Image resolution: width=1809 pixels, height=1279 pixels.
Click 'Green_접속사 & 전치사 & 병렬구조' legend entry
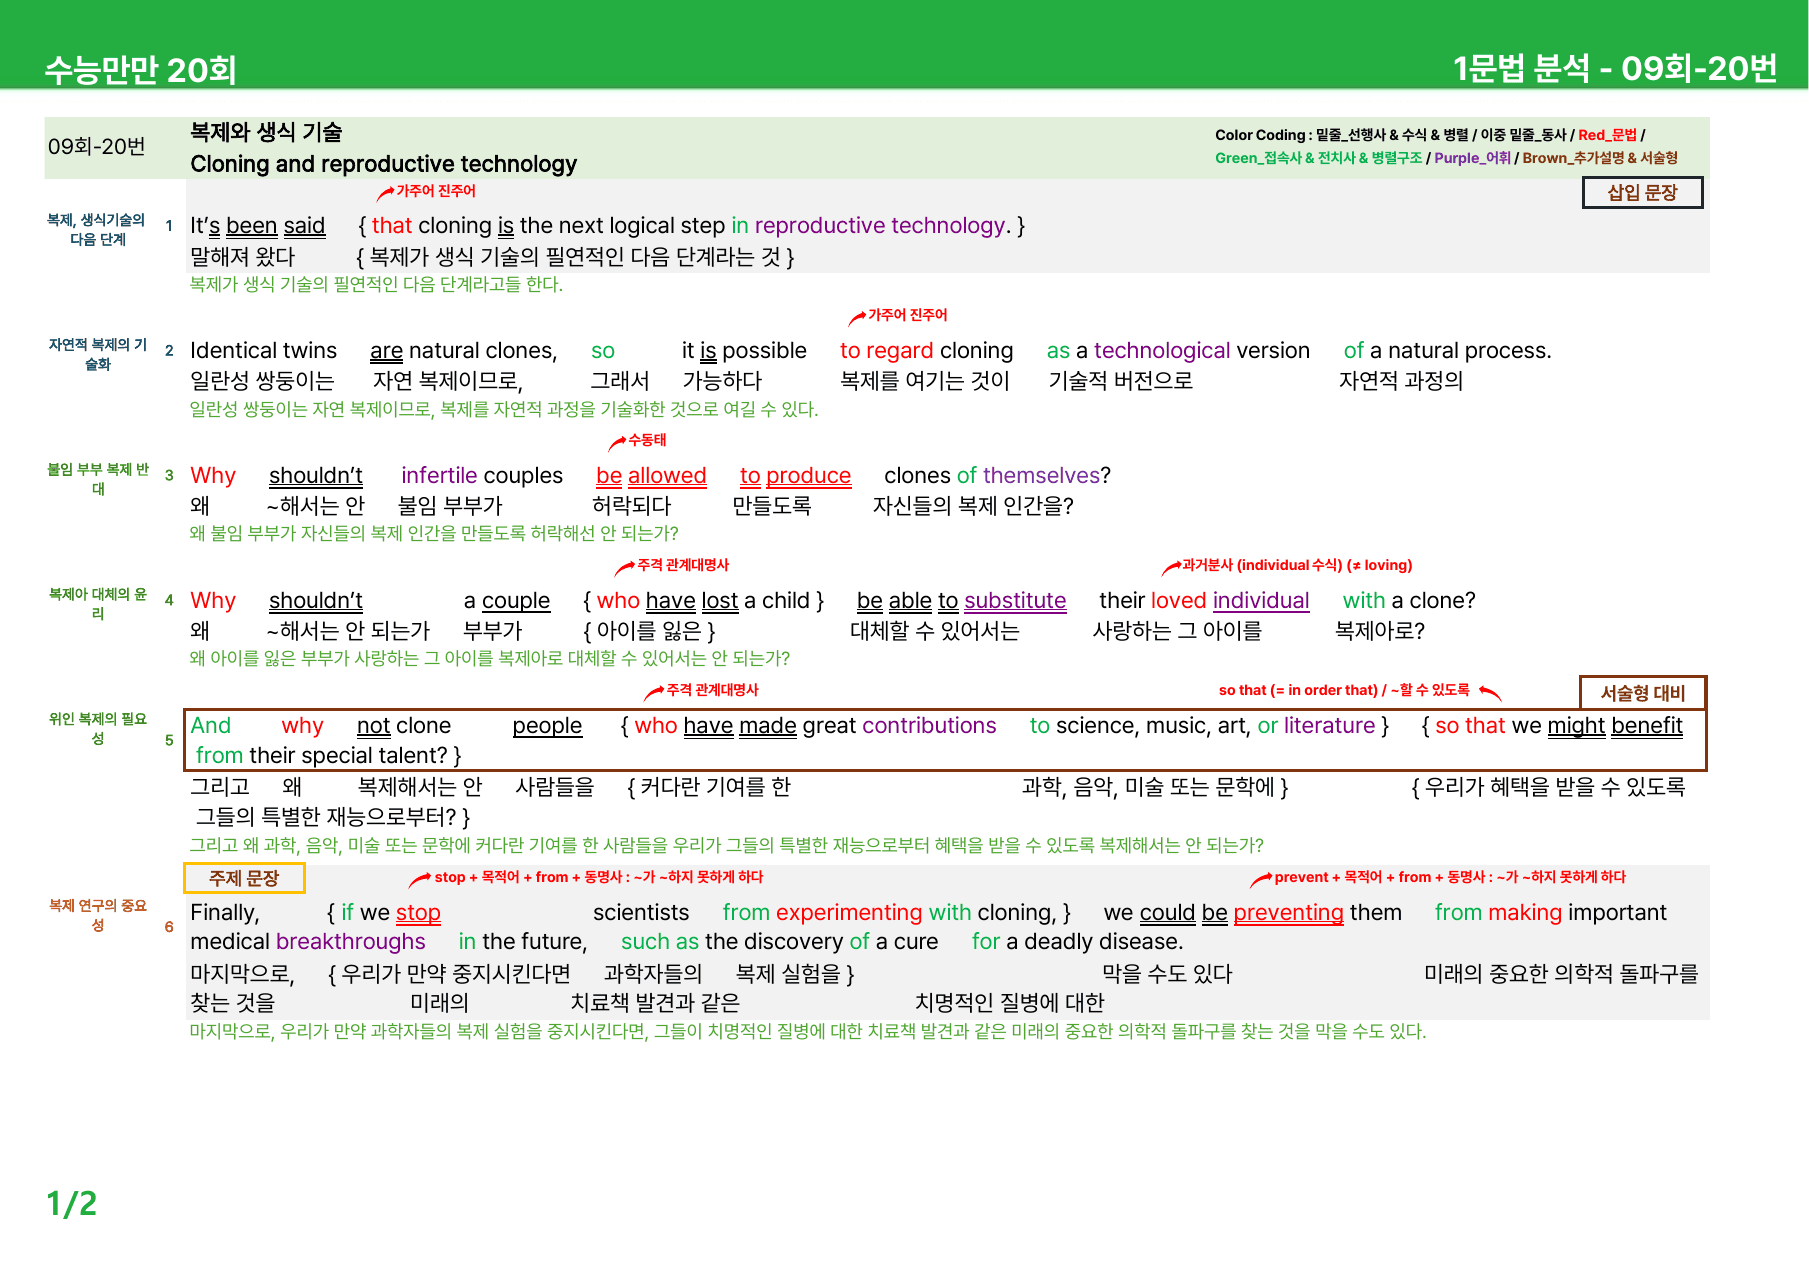tap(1318, 158)
